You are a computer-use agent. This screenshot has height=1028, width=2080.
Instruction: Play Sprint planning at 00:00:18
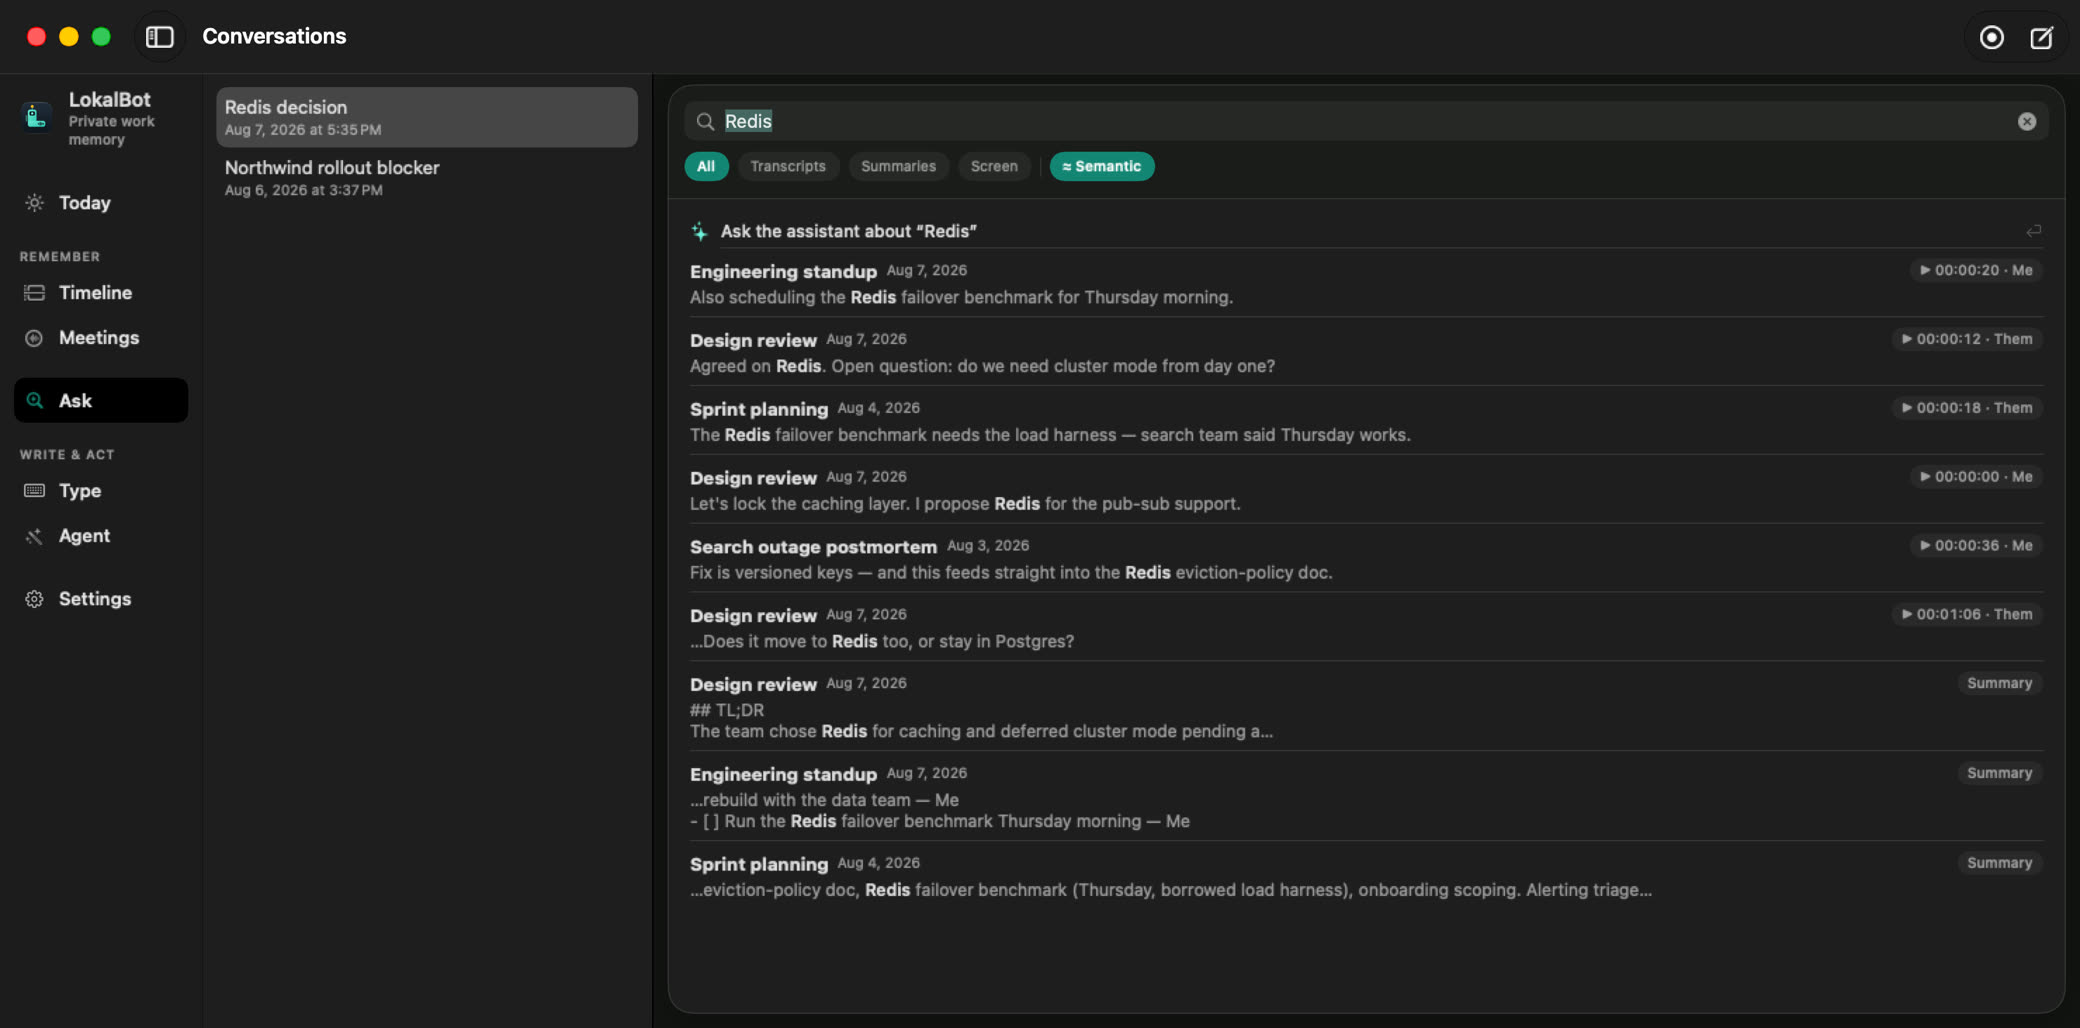coord(1966,408)
